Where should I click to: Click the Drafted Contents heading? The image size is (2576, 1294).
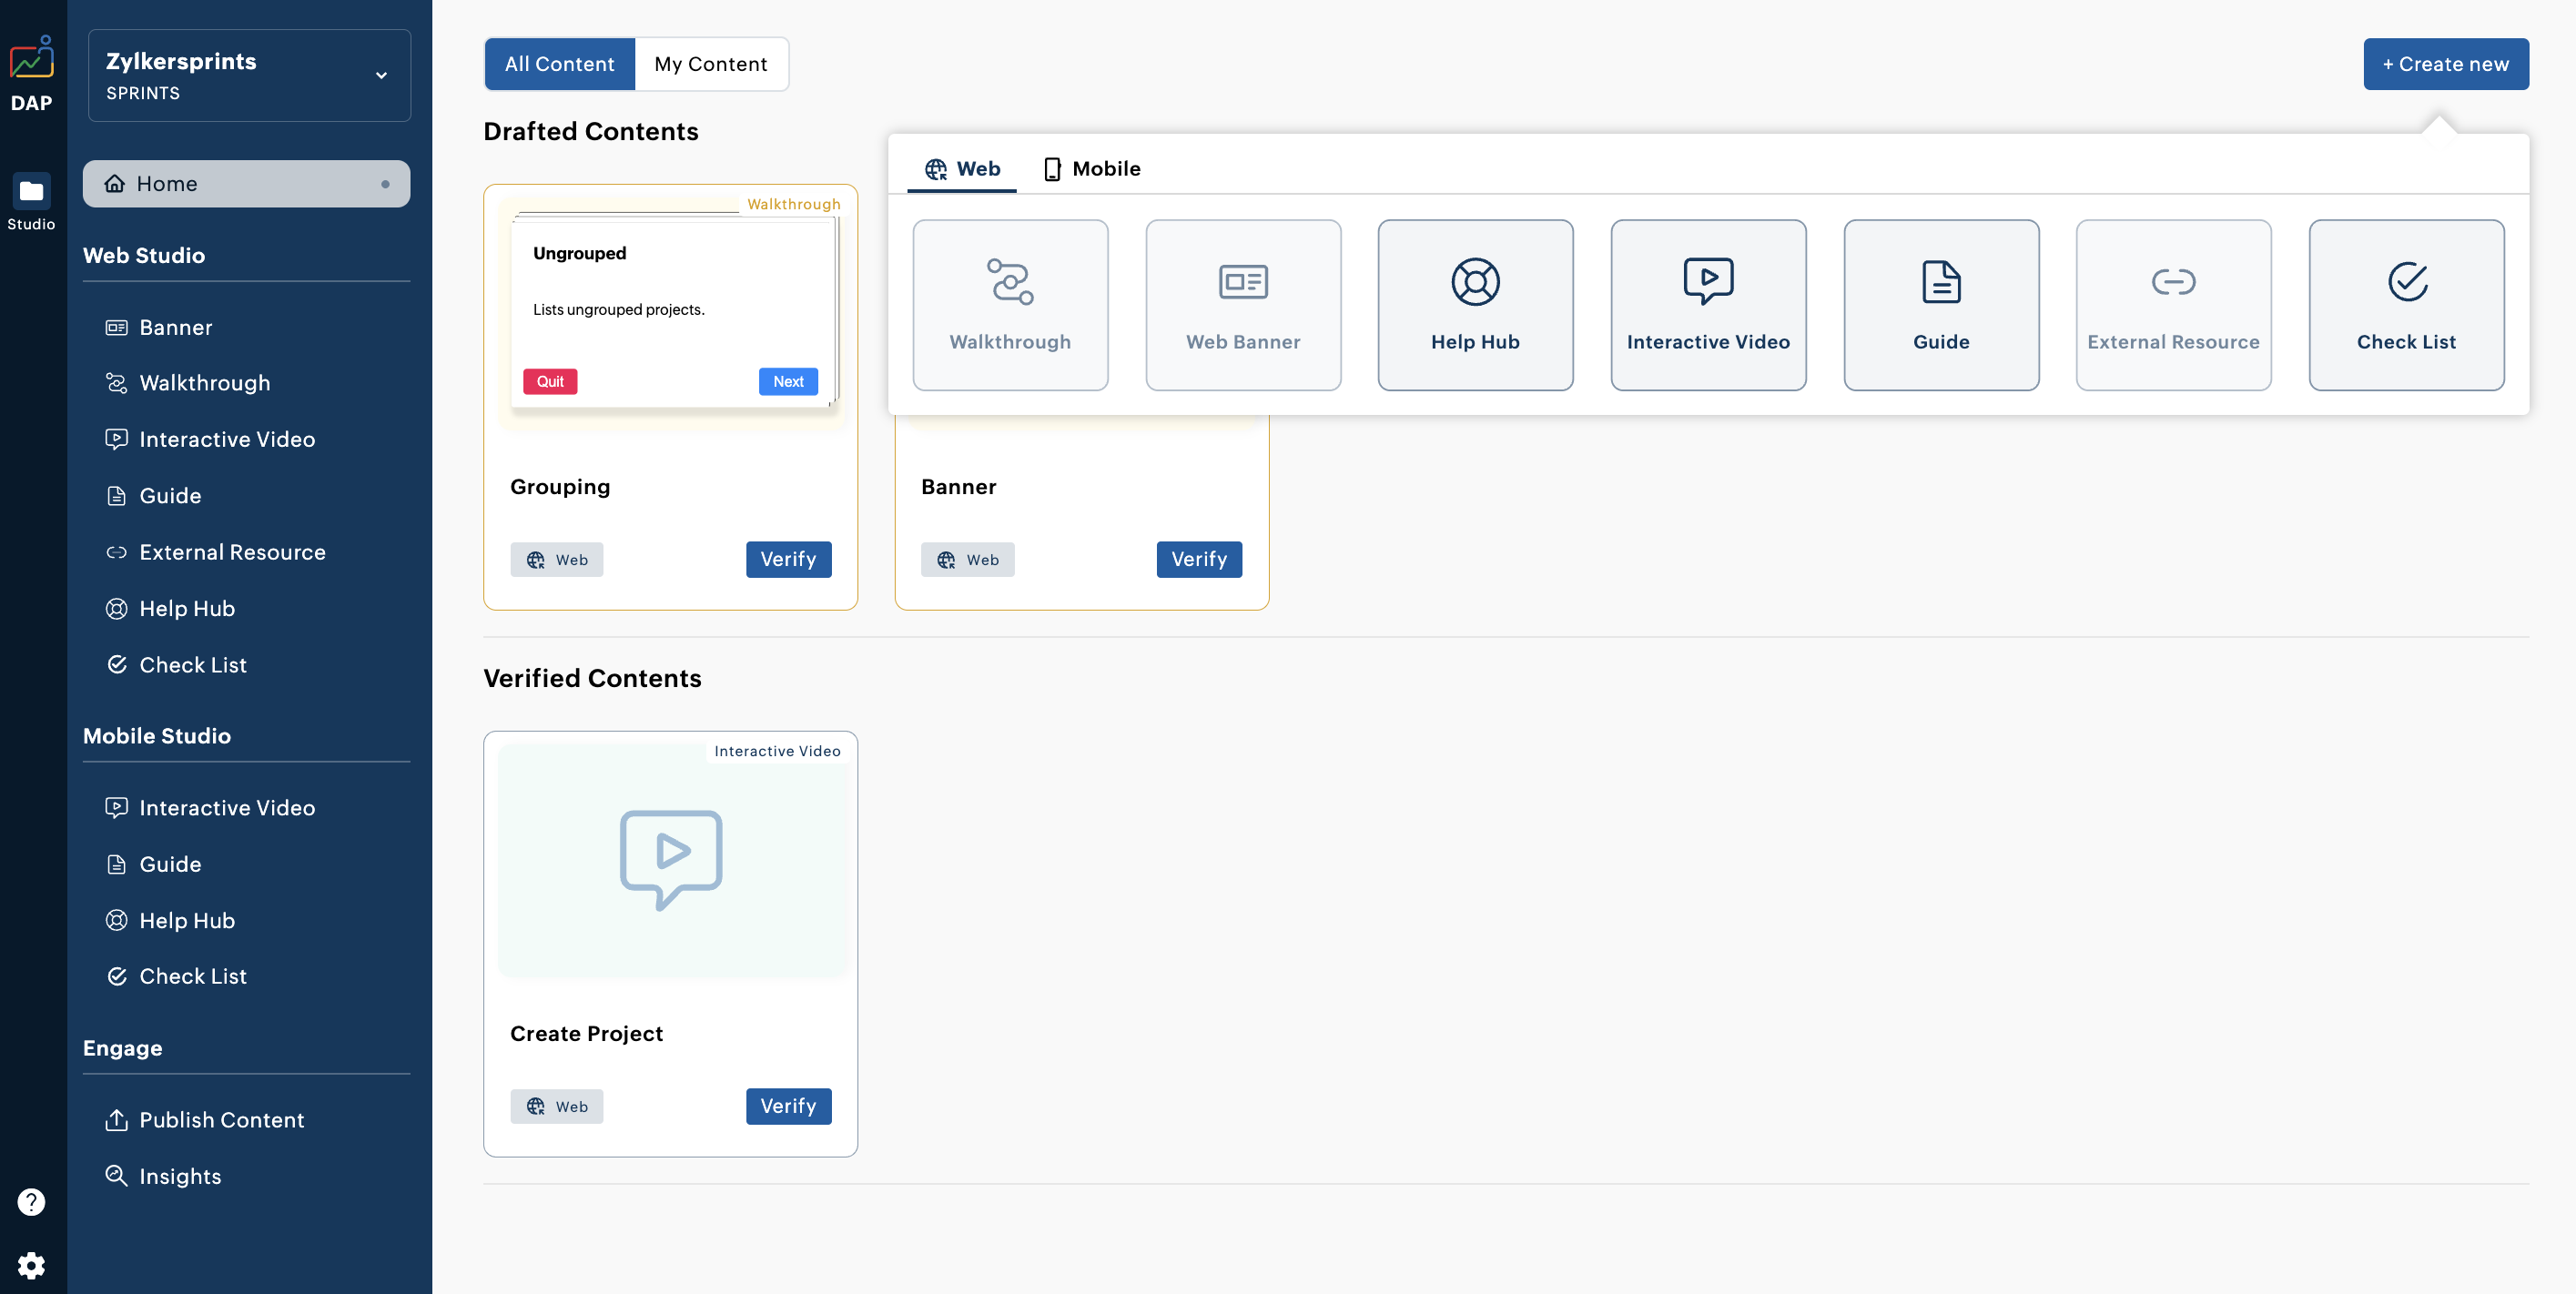(x=591, y=131)
